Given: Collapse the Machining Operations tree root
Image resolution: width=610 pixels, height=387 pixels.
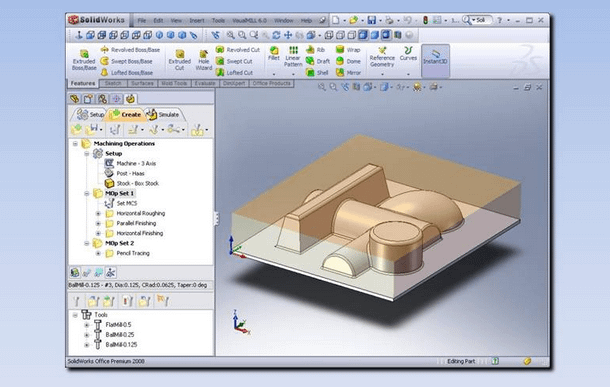Looking at the screenshot, I should 75,144.
